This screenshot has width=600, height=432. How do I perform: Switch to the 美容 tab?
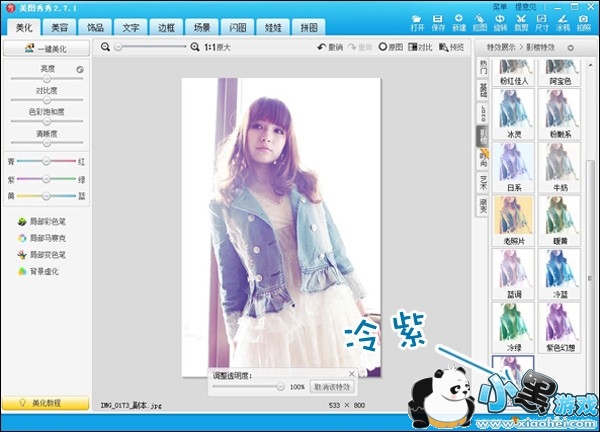pos(59,28)
